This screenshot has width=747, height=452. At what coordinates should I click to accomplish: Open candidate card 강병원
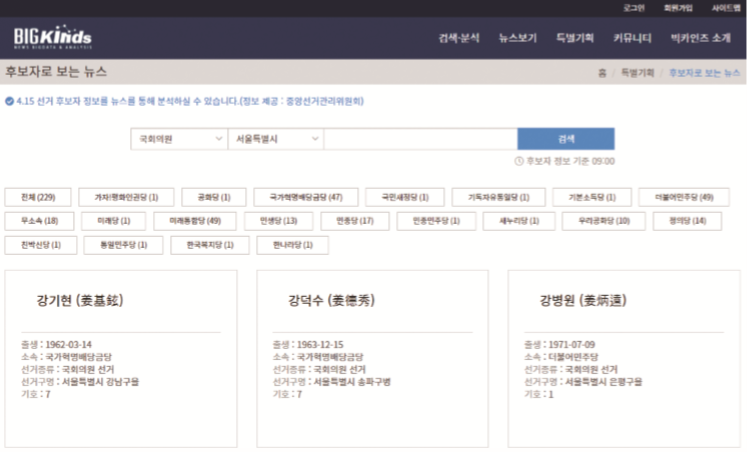[x=624, y=359]
